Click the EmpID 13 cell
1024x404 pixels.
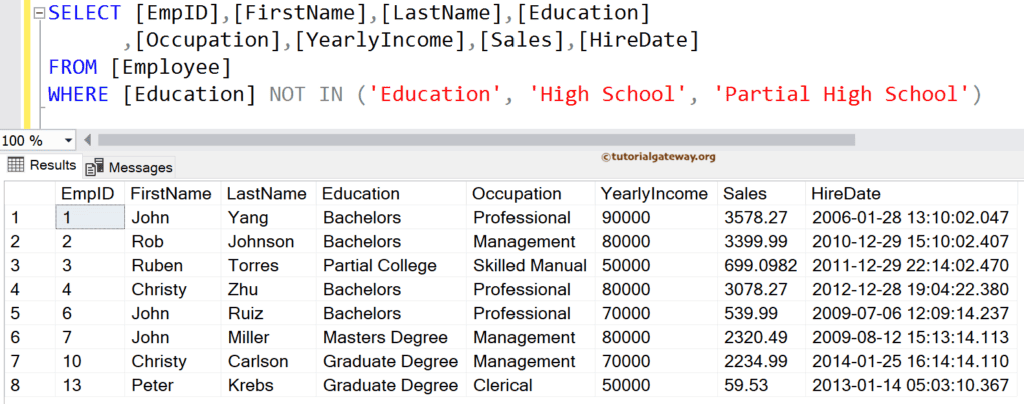(90, 385)
